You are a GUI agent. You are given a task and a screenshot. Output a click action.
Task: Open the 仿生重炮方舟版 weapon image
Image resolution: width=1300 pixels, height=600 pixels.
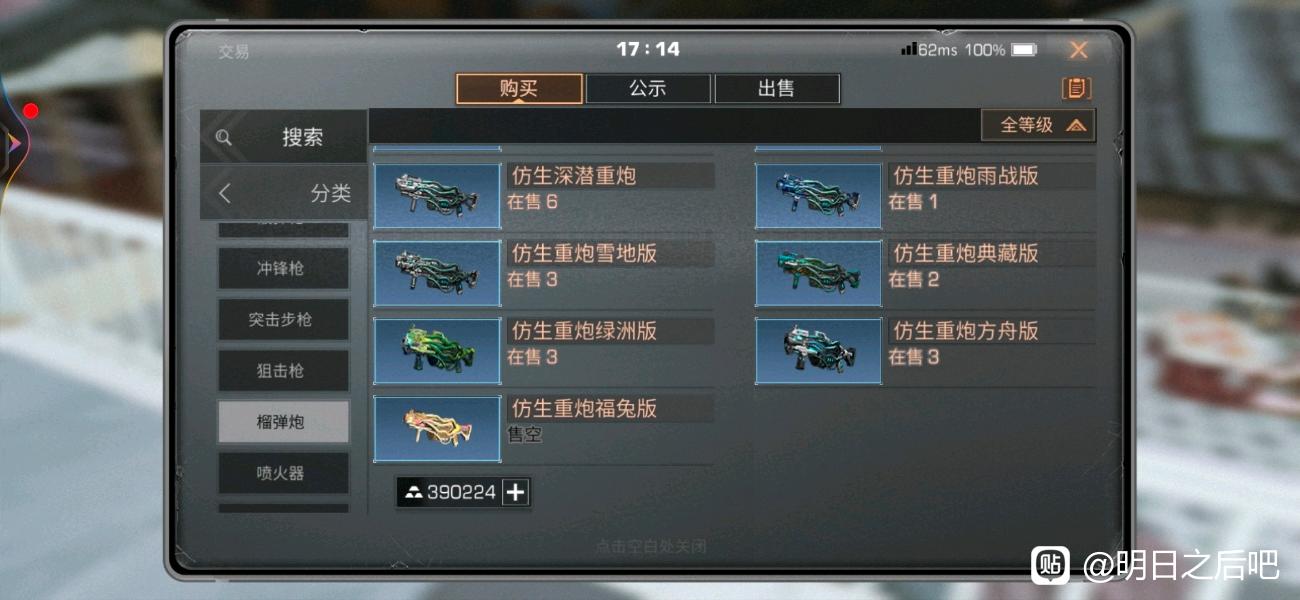pyautogui.click(x=818, y=351)
